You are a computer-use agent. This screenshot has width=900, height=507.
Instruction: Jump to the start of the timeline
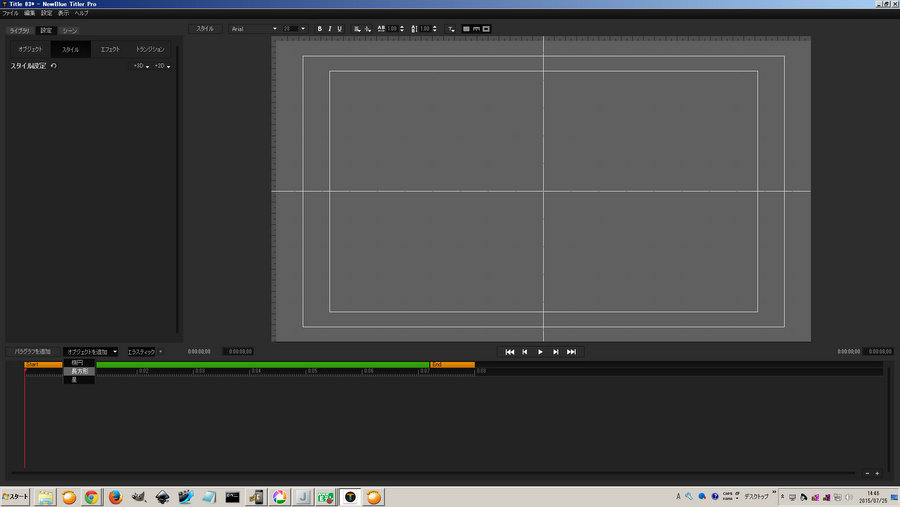point(510,352)
